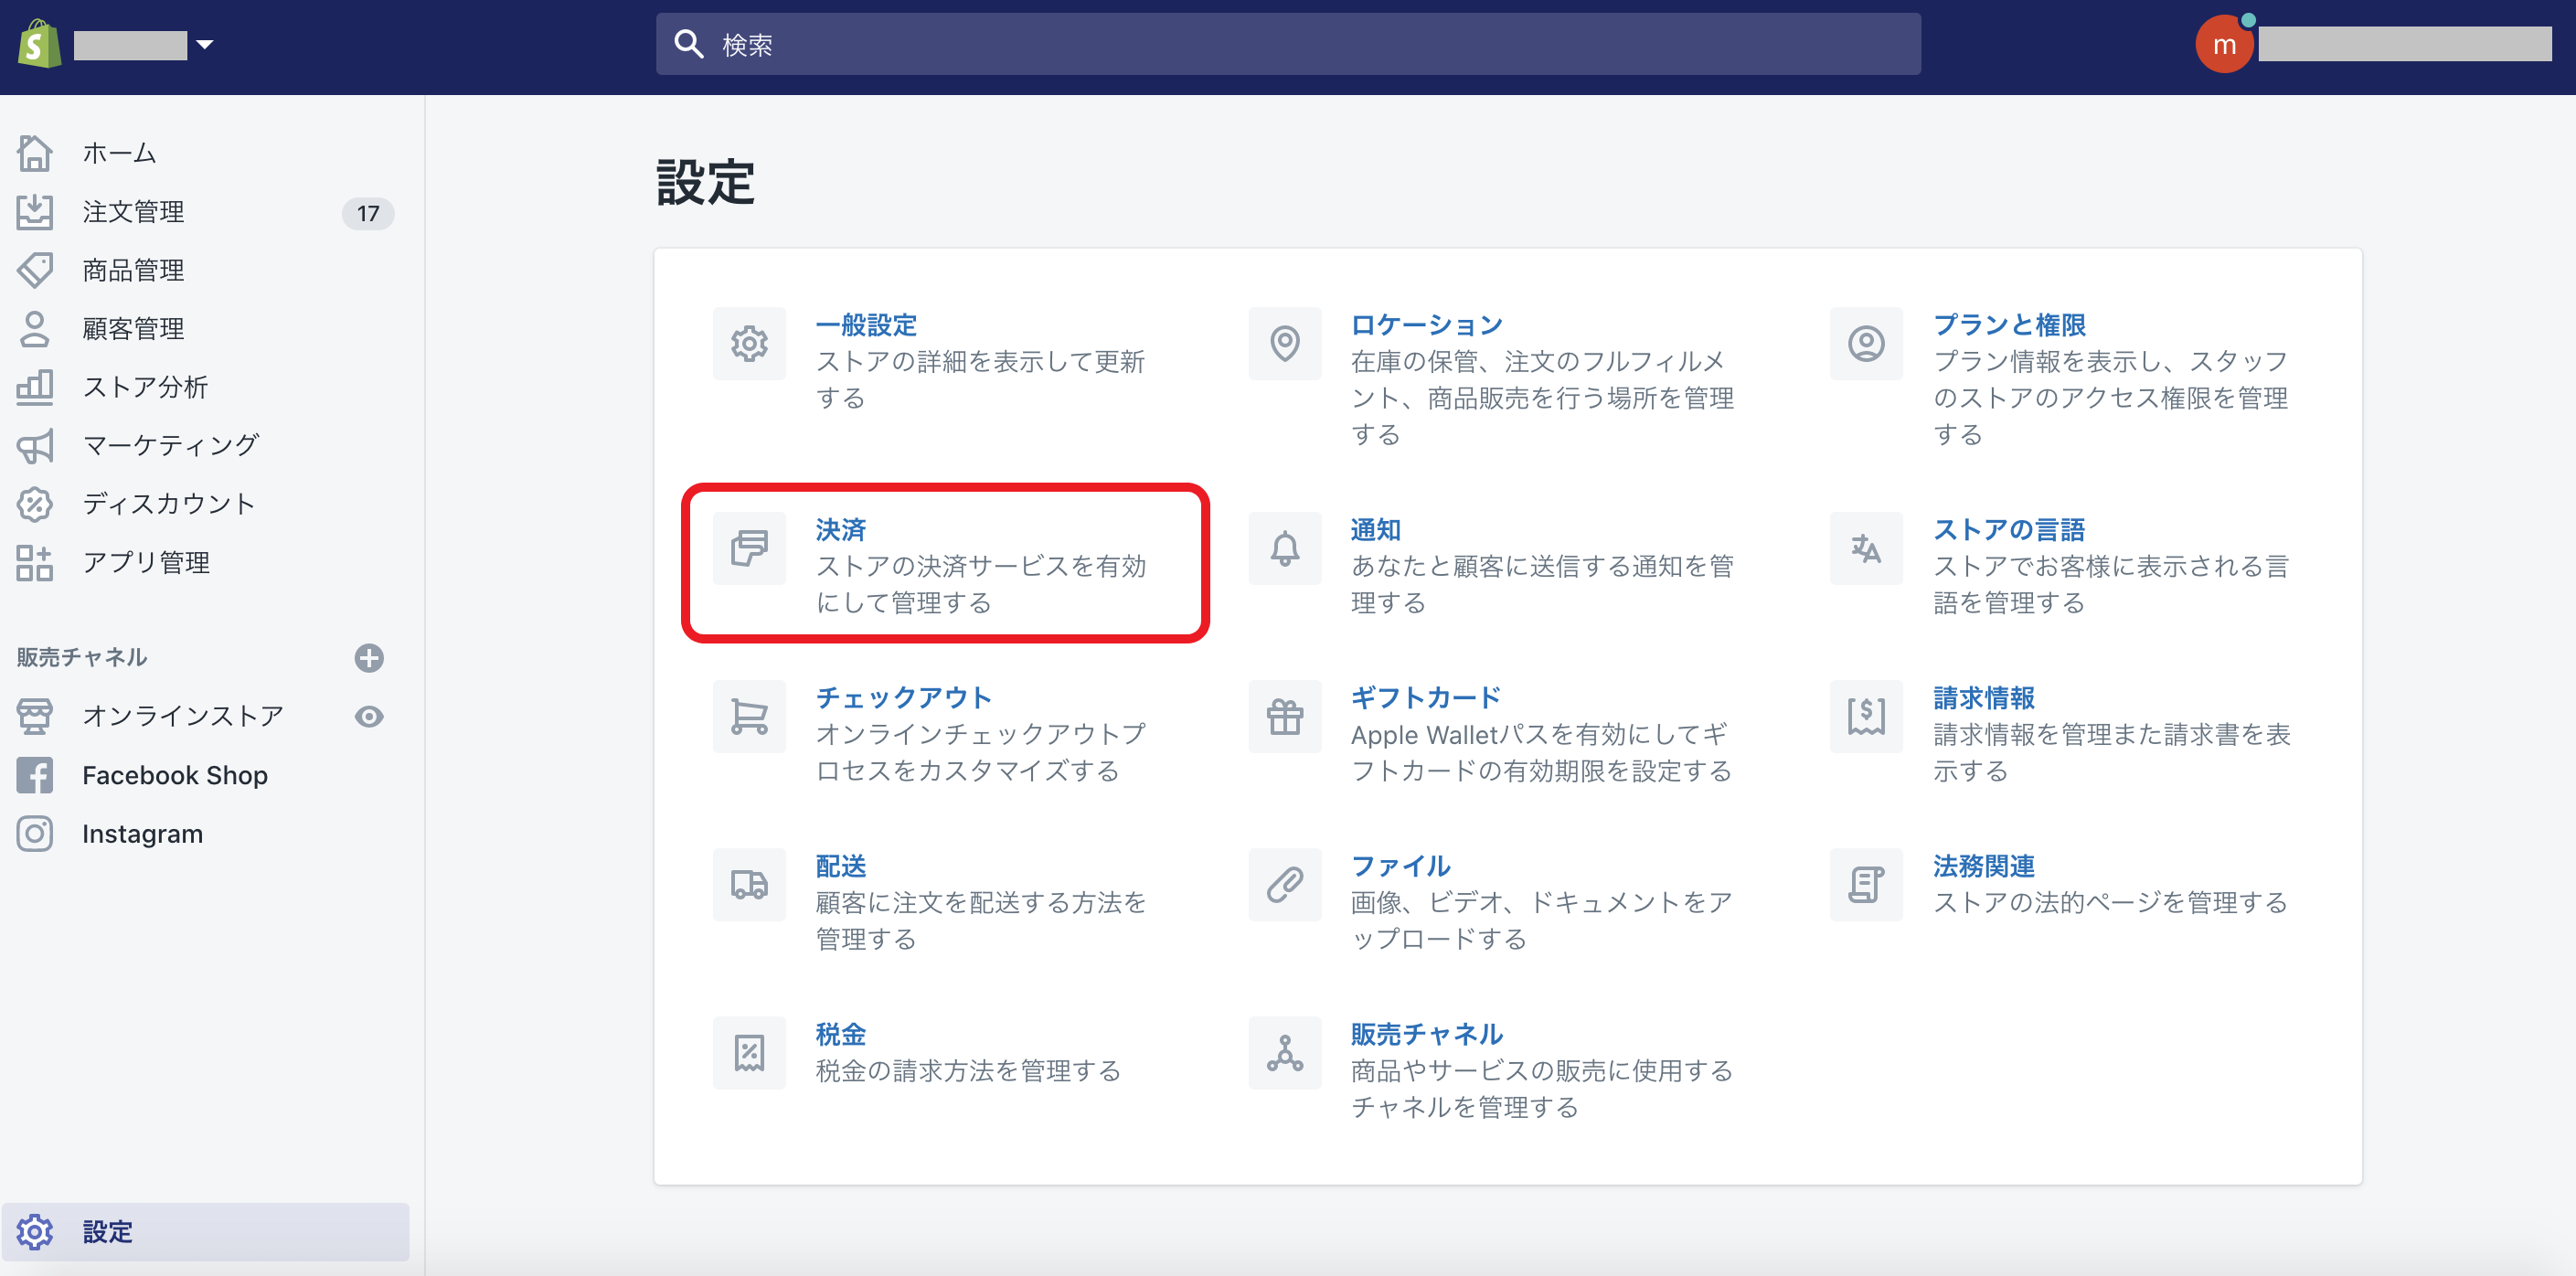Screen dimensions: 2576x1276
Task: Open プランと権限 link
Action: click(x=2008, y=325)
